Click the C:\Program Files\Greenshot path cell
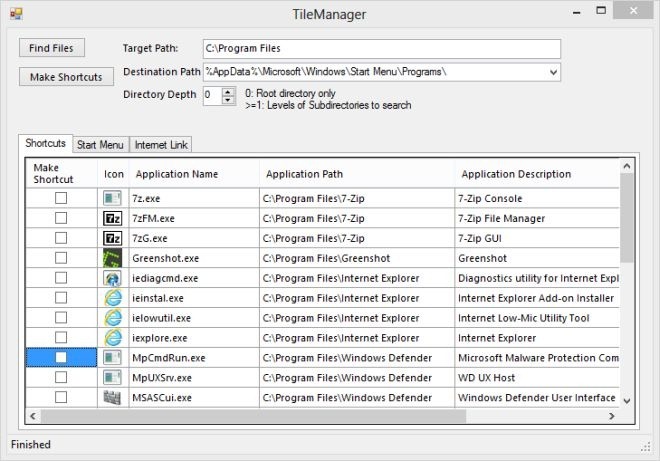Image resolution: width=660 pixels, height=461 pixels. click(x=357, y=258)
